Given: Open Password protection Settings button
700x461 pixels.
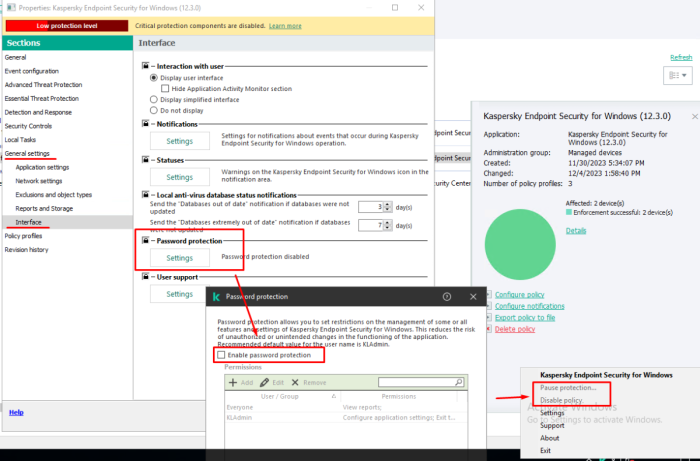Looking at the screenshot, I should point(179,258).
